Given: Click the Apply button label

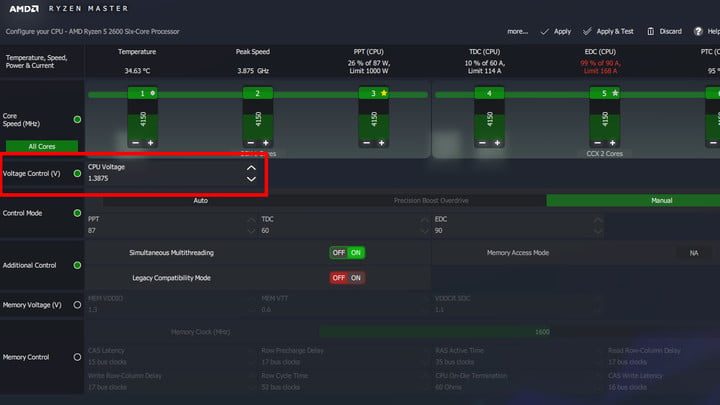Looking at the screenshot, I should 562,32.
